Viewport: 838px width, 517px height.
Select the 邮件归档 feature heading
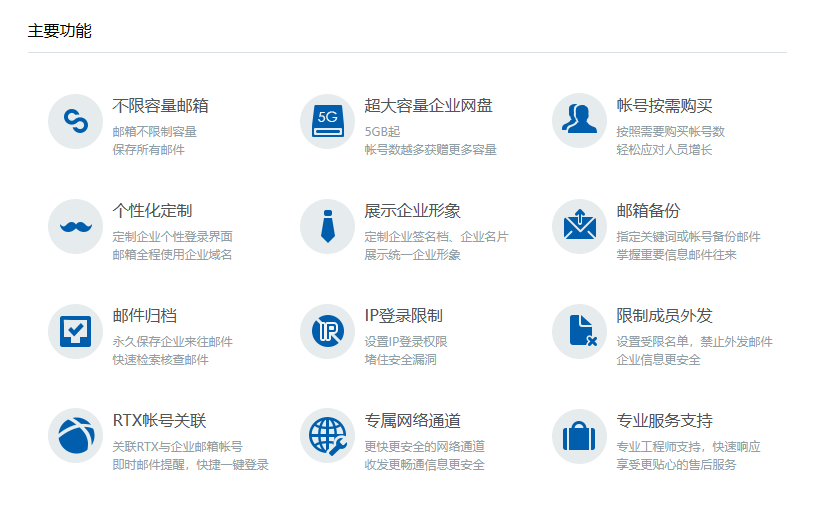[144, 316]
